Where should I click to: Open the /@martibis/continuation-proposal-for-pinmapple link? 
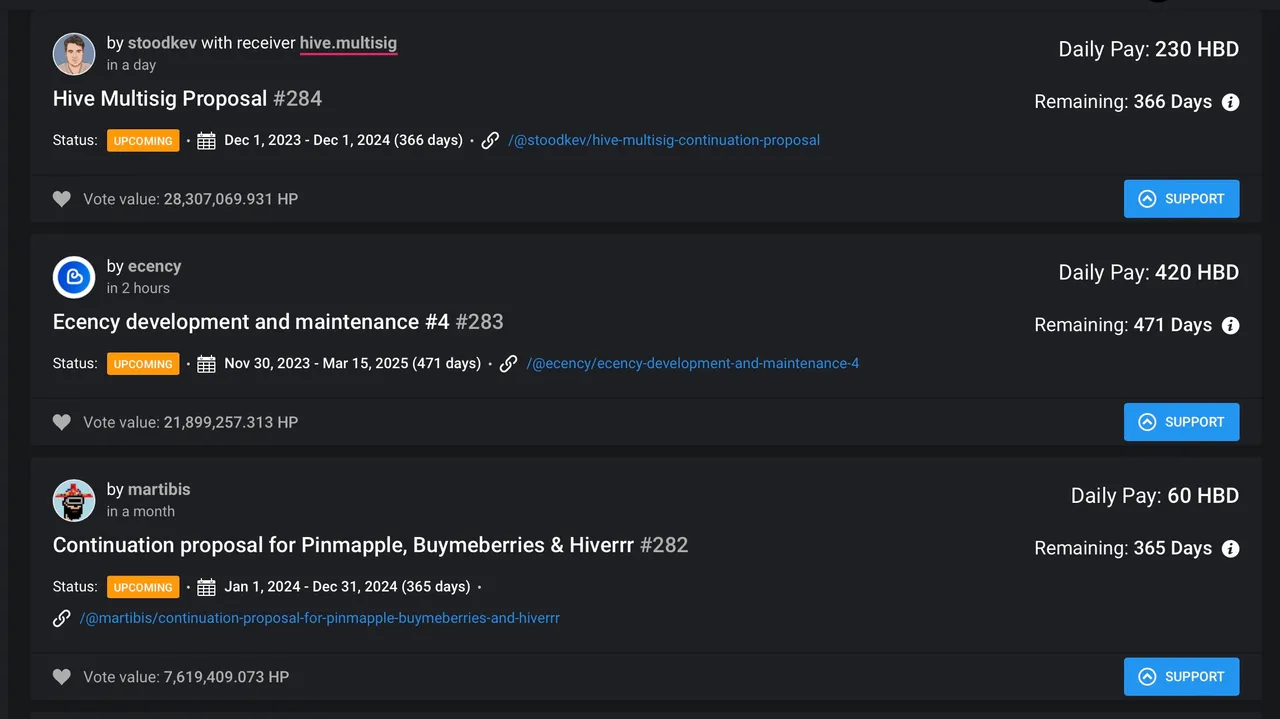pos(320,618)
